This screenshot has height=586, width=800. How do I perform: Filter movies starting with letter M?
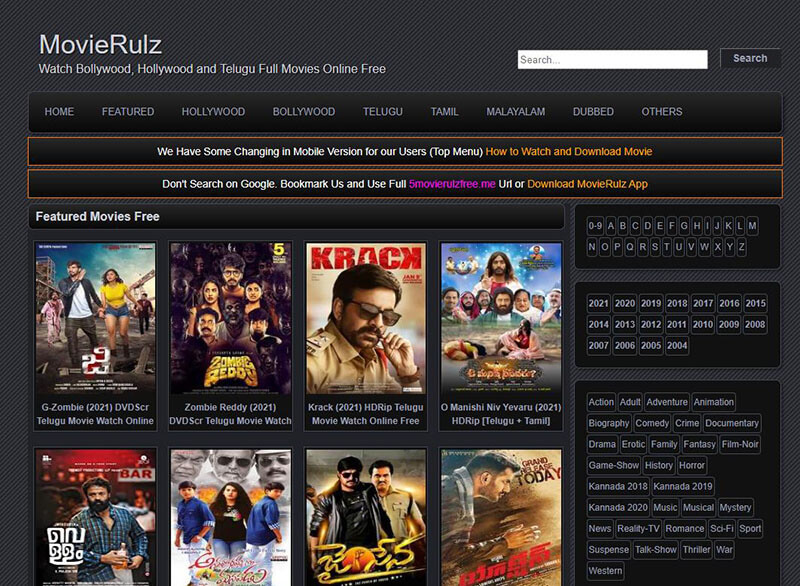click(752, 226)
